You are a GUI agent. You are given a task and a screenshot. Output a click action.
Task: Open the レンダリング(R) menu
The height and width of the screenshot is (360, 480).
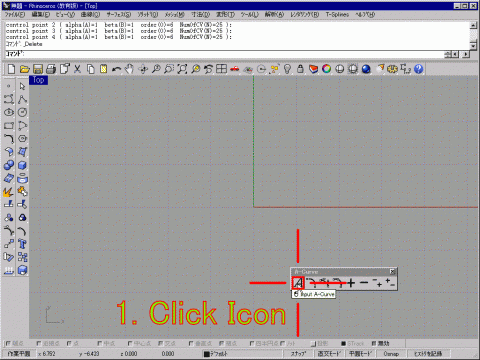coord(305,15)
